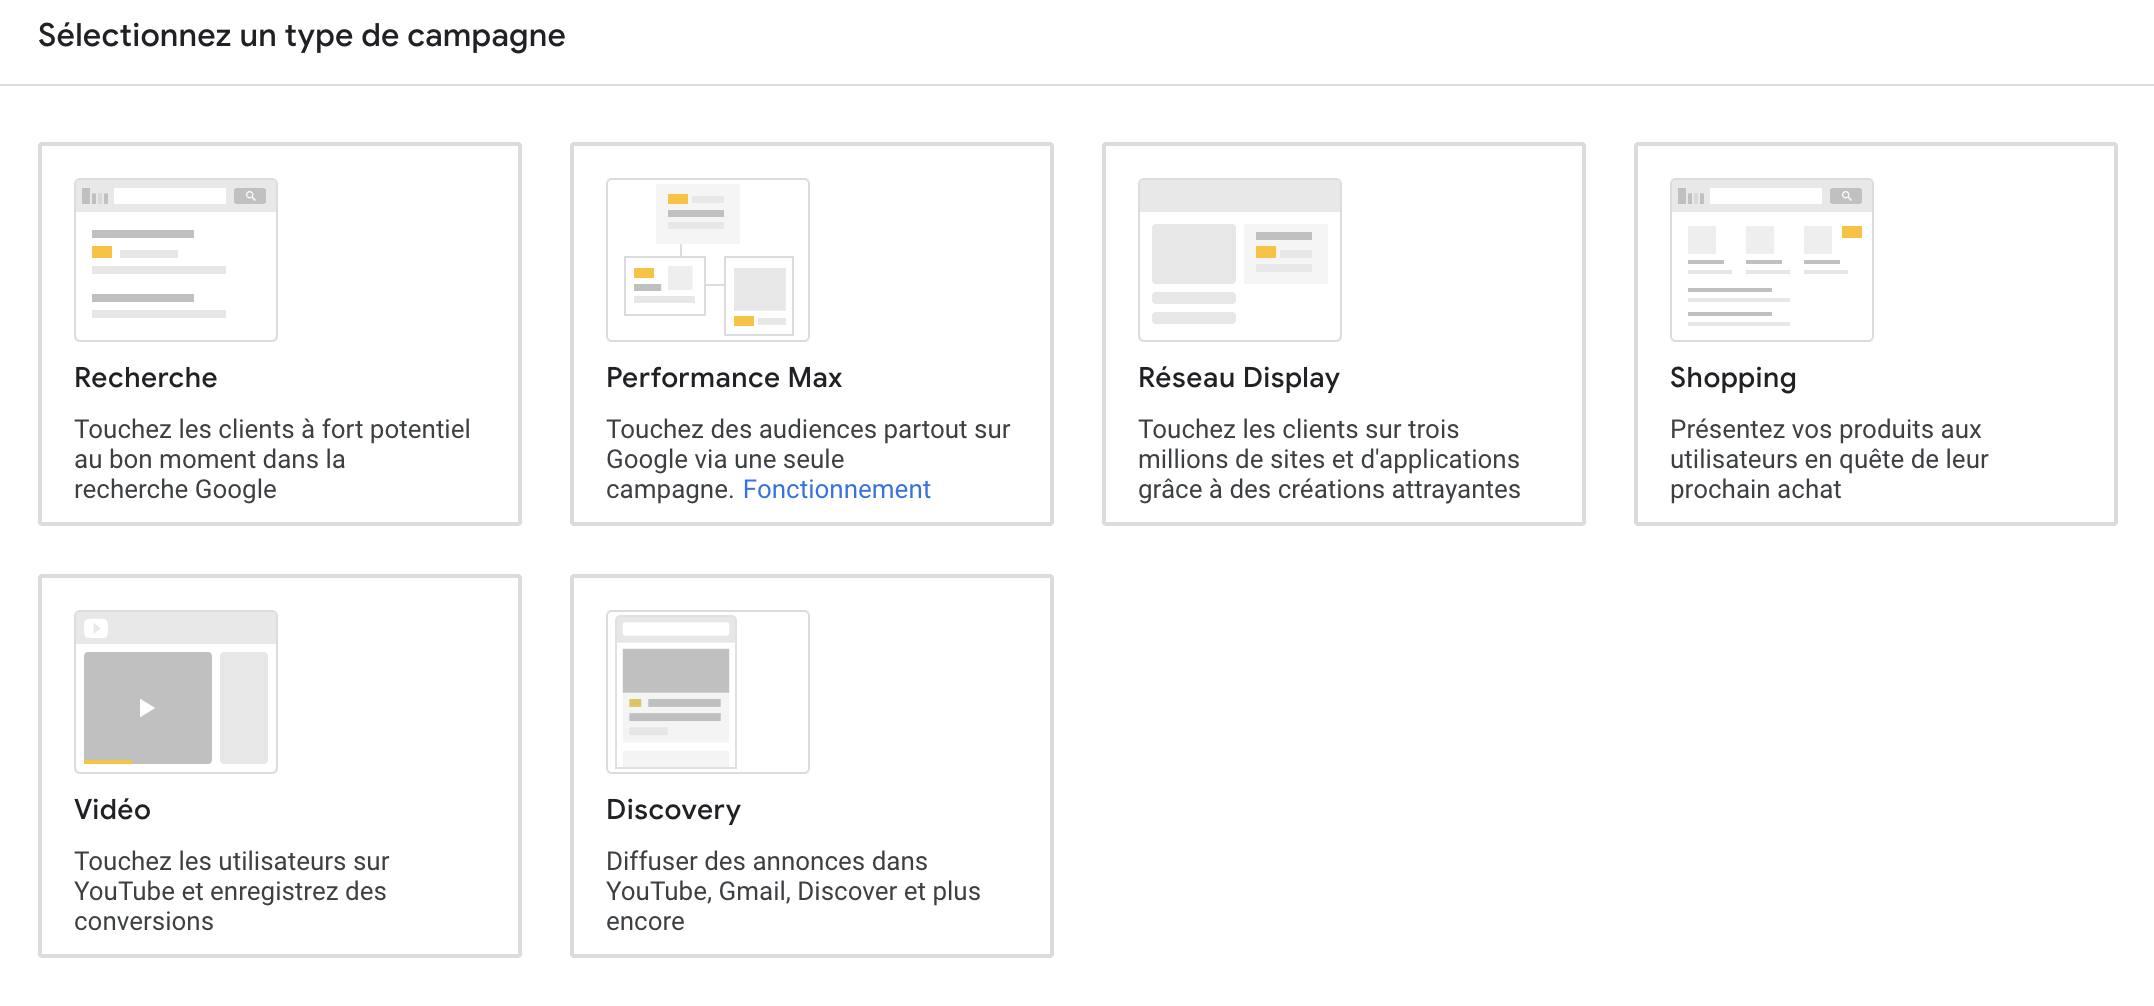This screenshot has height=1006, width=2154.
Task: Click the Réseau Display illustration icon
Action: pos(1239,260)
